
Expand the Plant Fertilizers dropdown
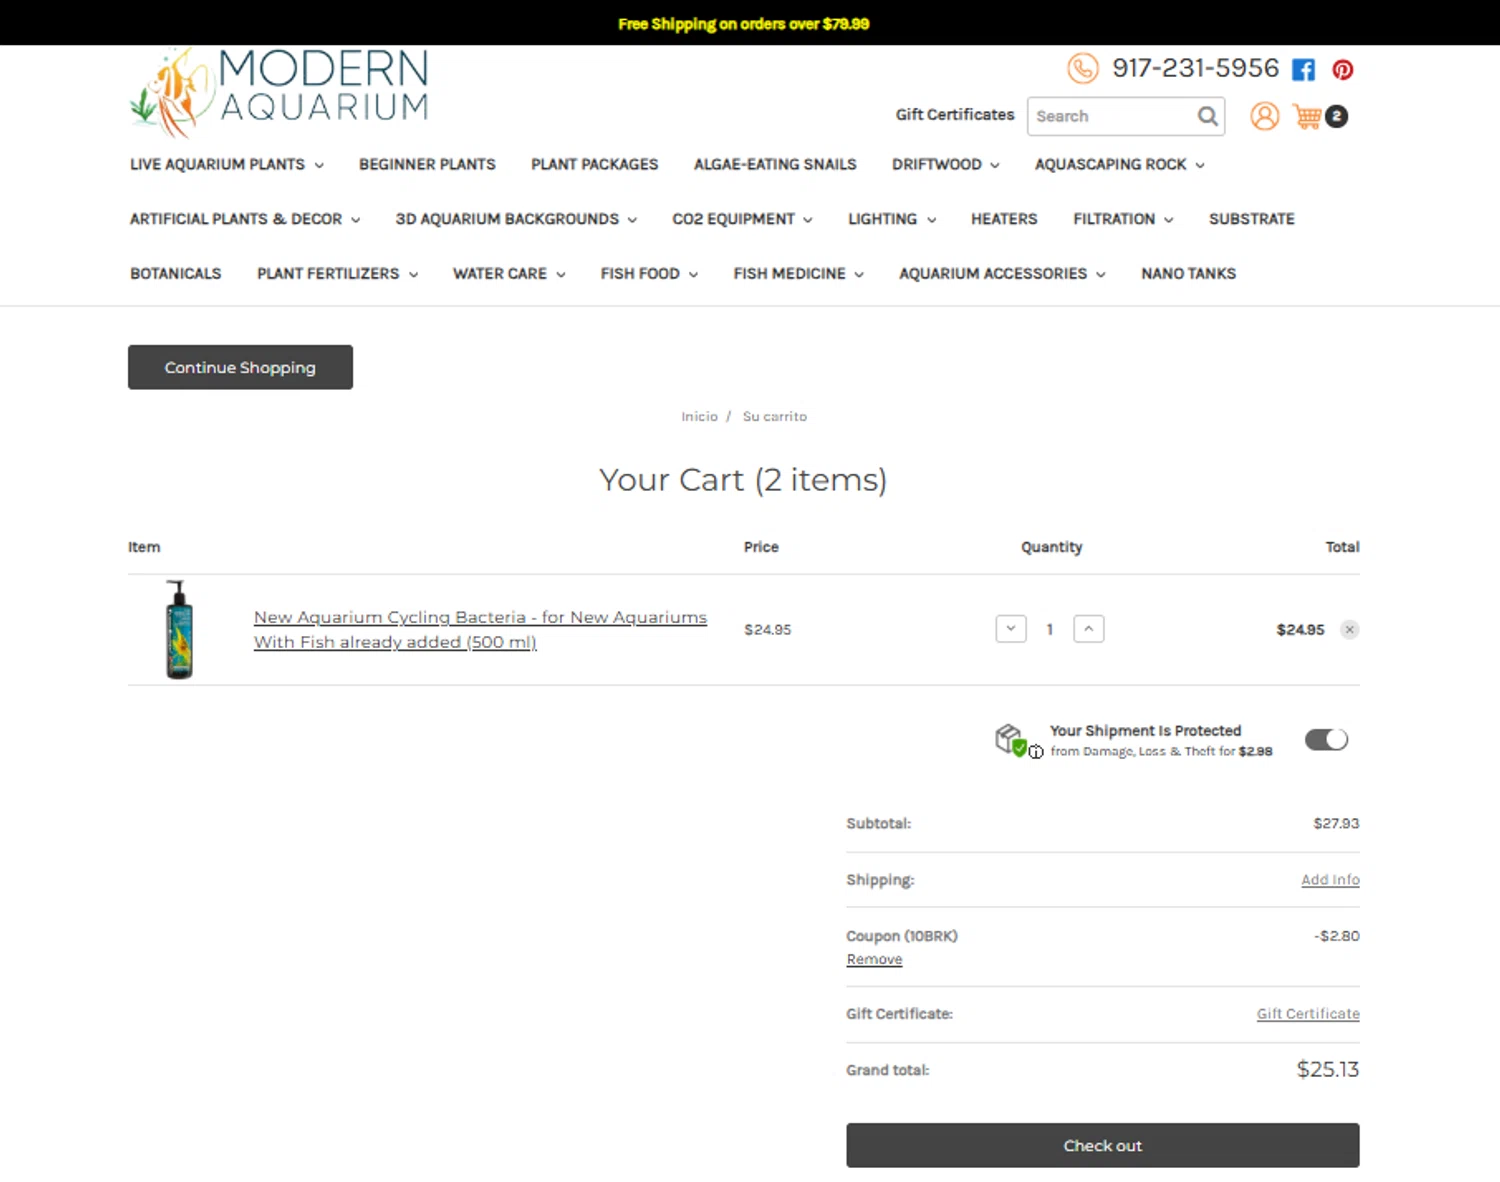coord(337,274)
